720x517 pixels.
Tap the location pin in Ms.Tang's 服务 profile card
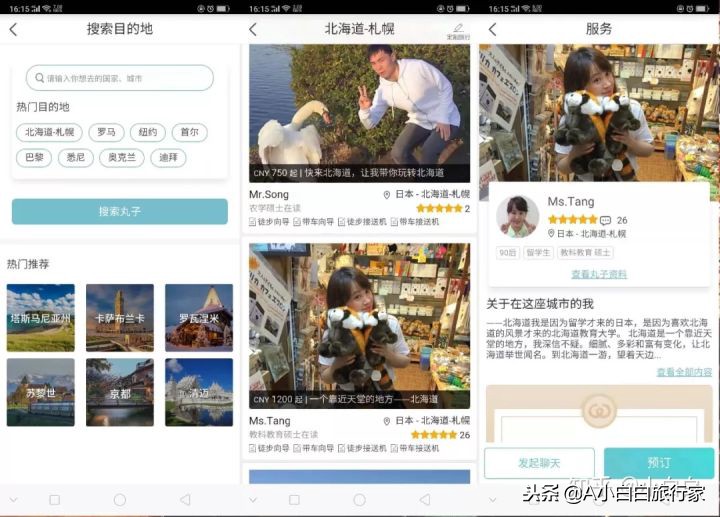pos(551,233)
